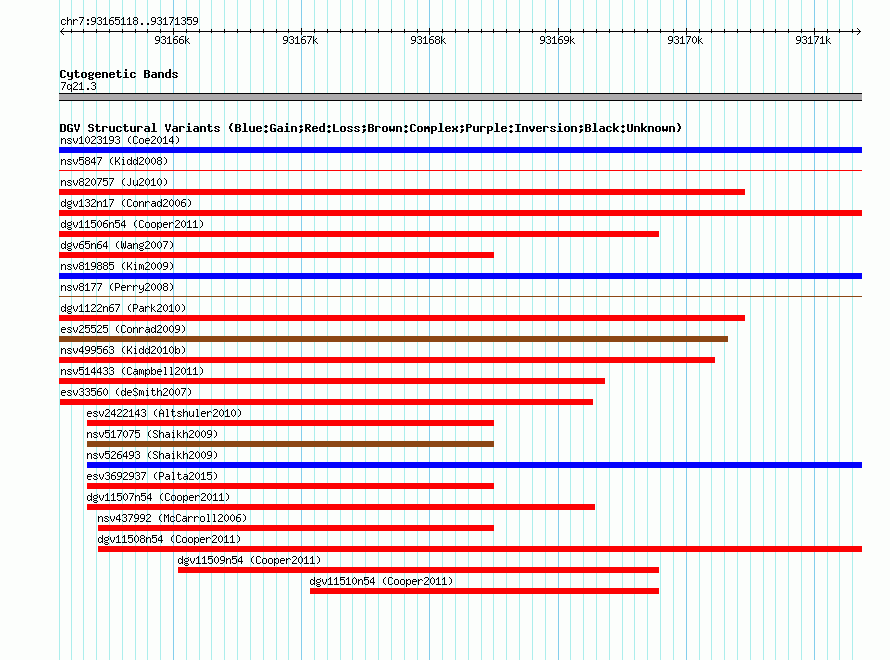890x660 pixels.
Task: Click the nsv514433 red loss bar
Action: tap(332, 381)
